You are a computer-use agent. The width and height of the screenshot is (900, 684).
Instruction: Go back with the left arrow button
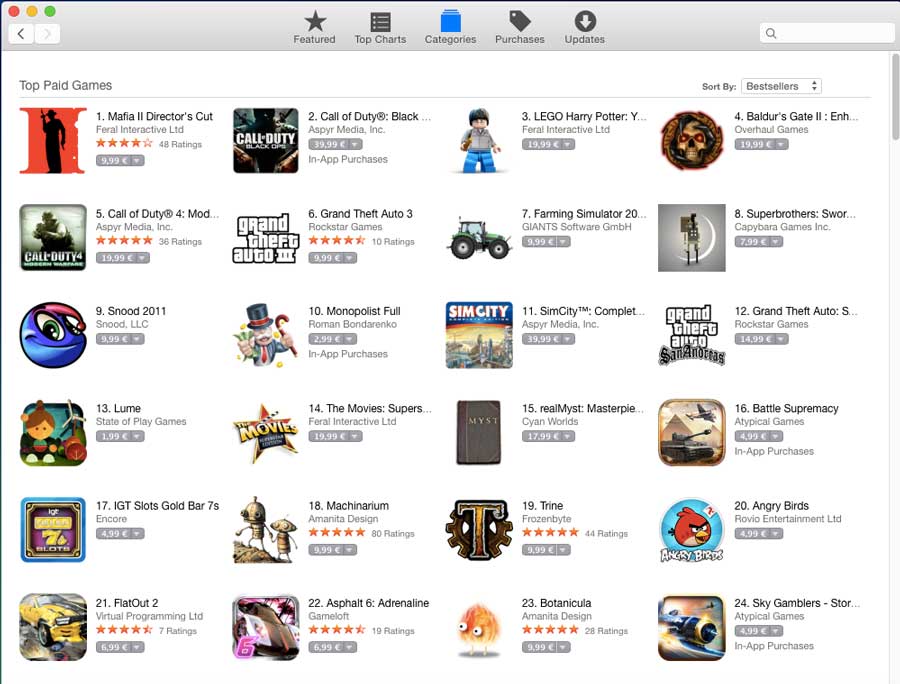(21, 34)
